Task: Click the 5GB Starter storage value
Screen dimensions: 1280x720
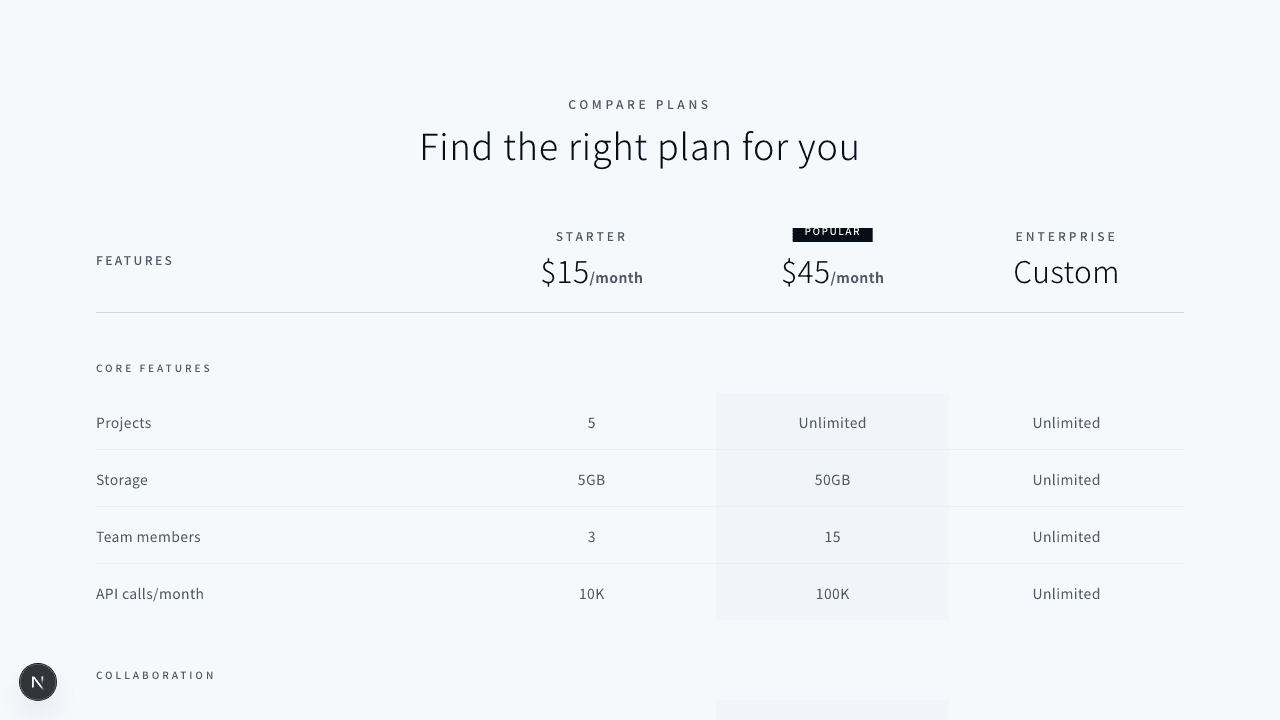Action: point(591,480)
